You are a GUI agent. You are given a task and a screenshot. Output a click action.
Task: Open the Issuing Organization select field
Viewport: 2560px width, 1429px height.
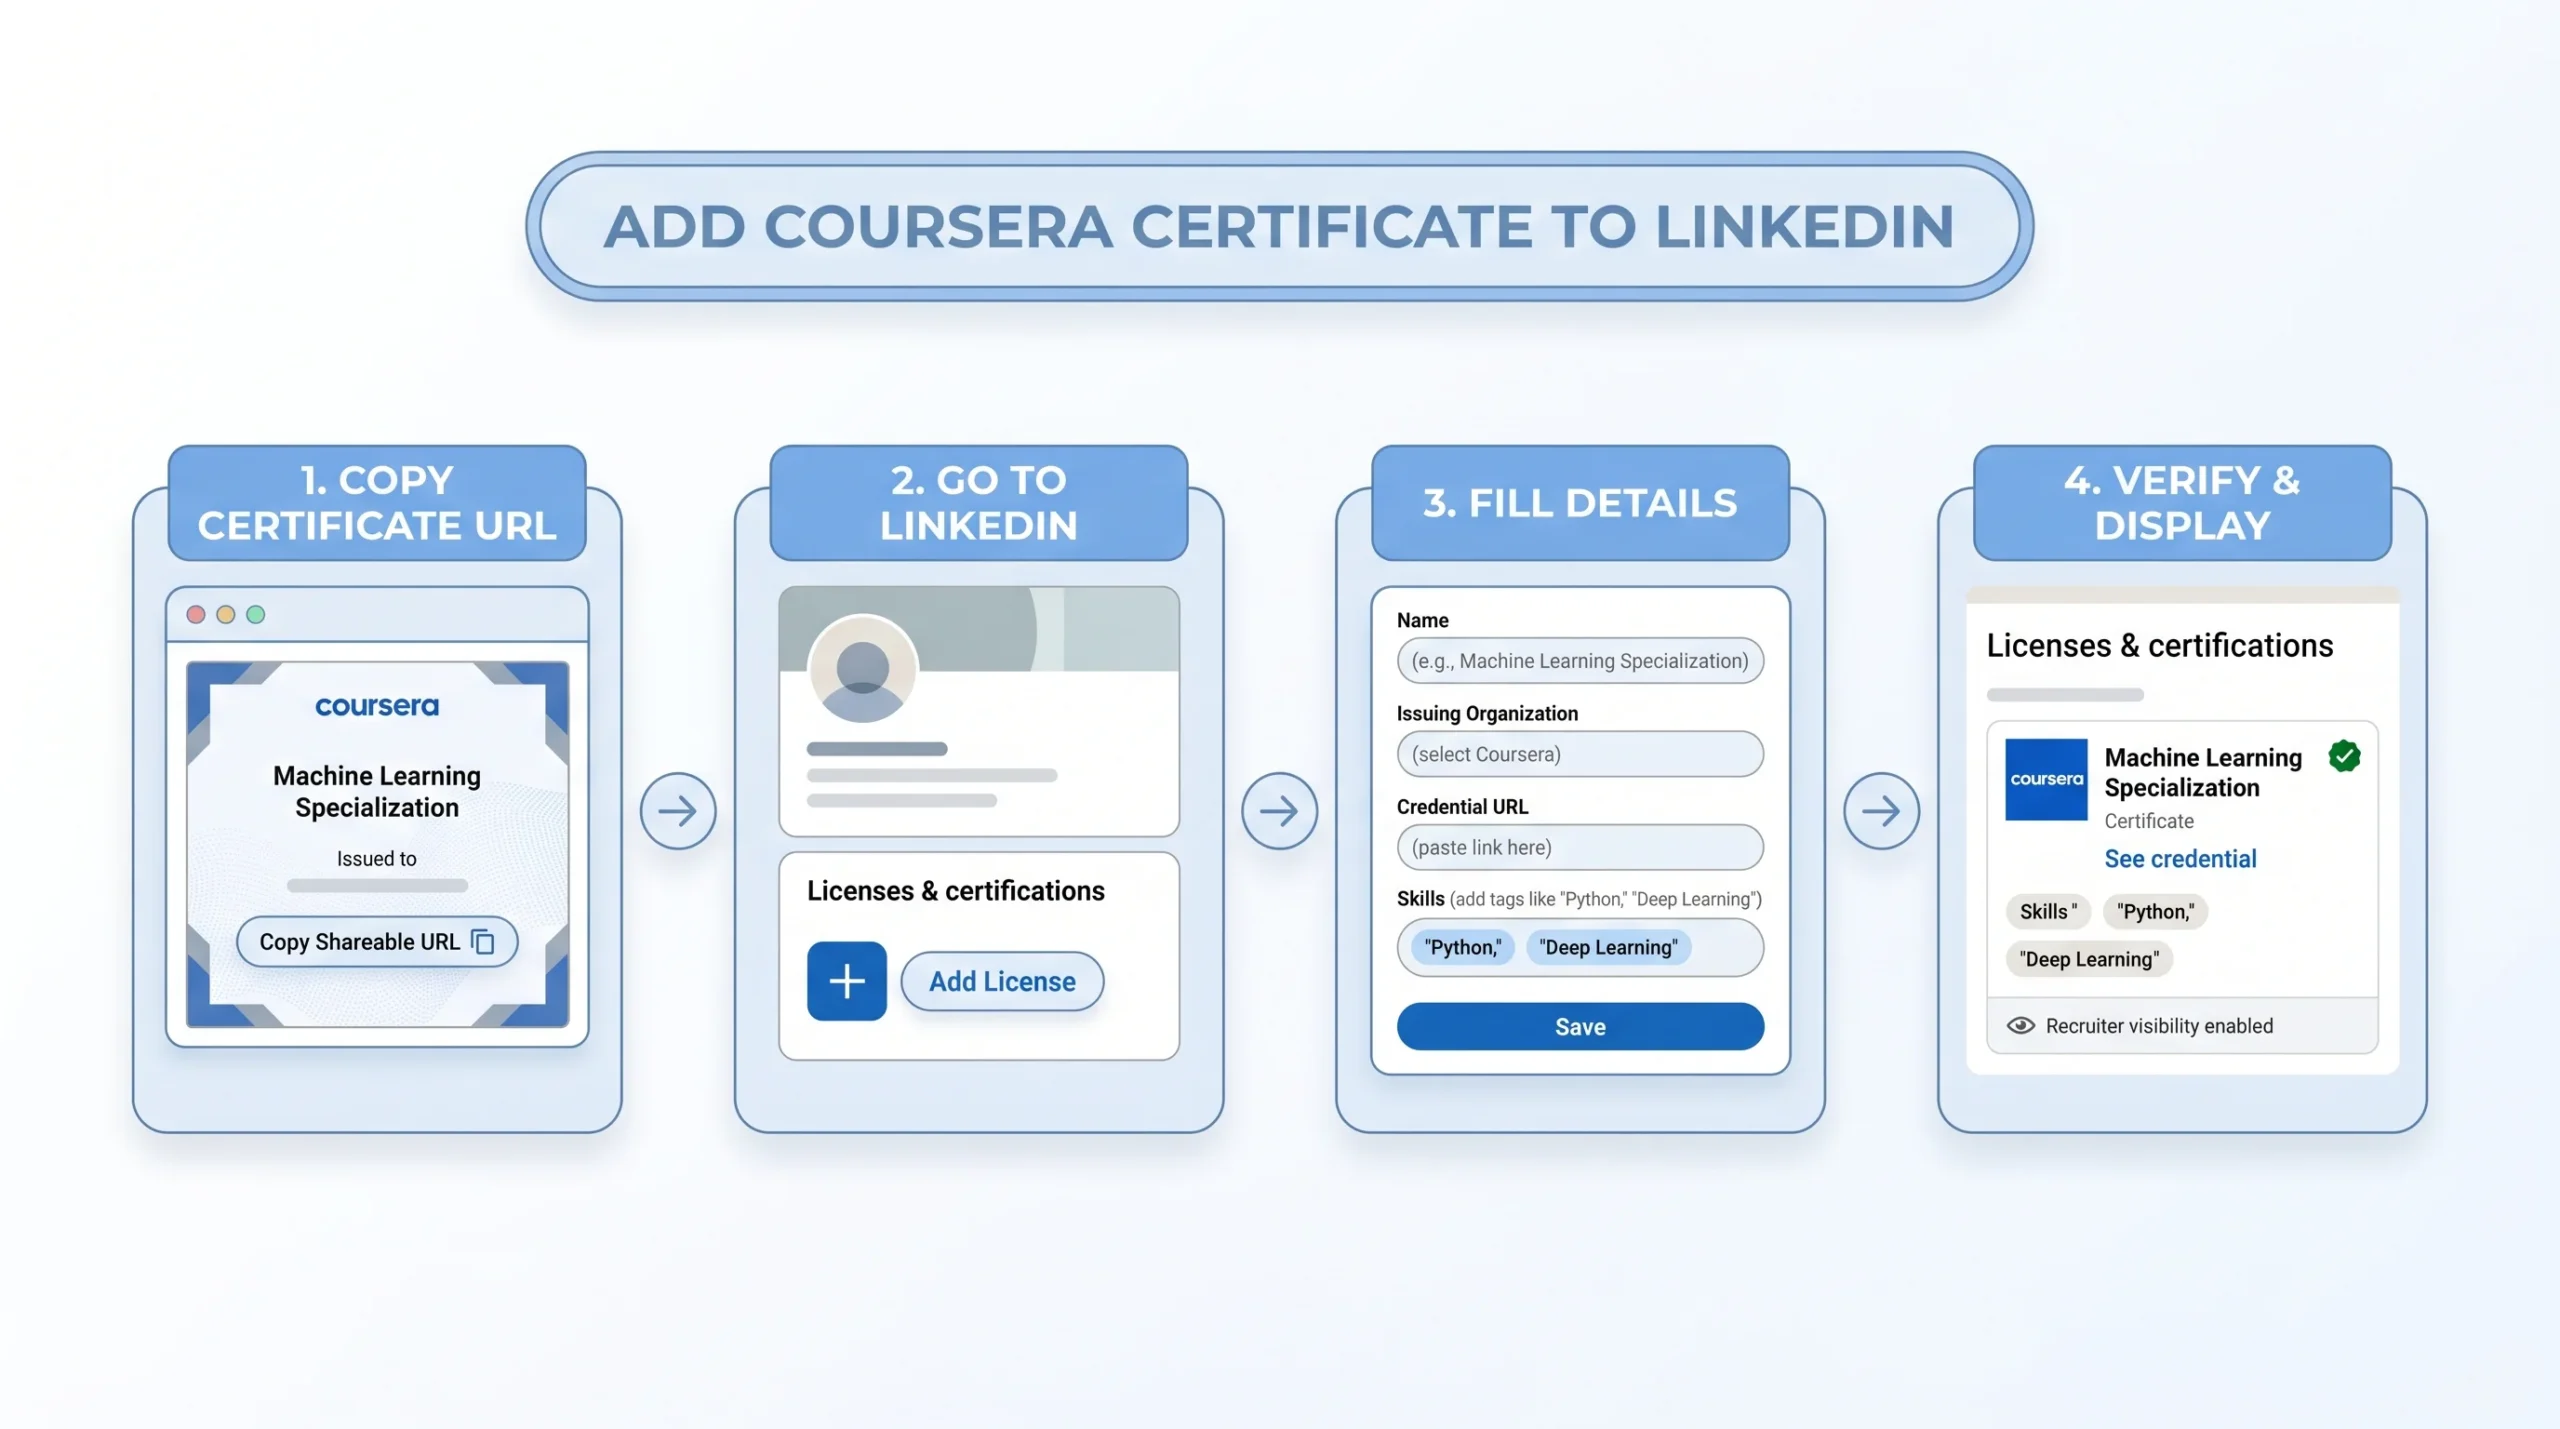[x=1580, y=753]
